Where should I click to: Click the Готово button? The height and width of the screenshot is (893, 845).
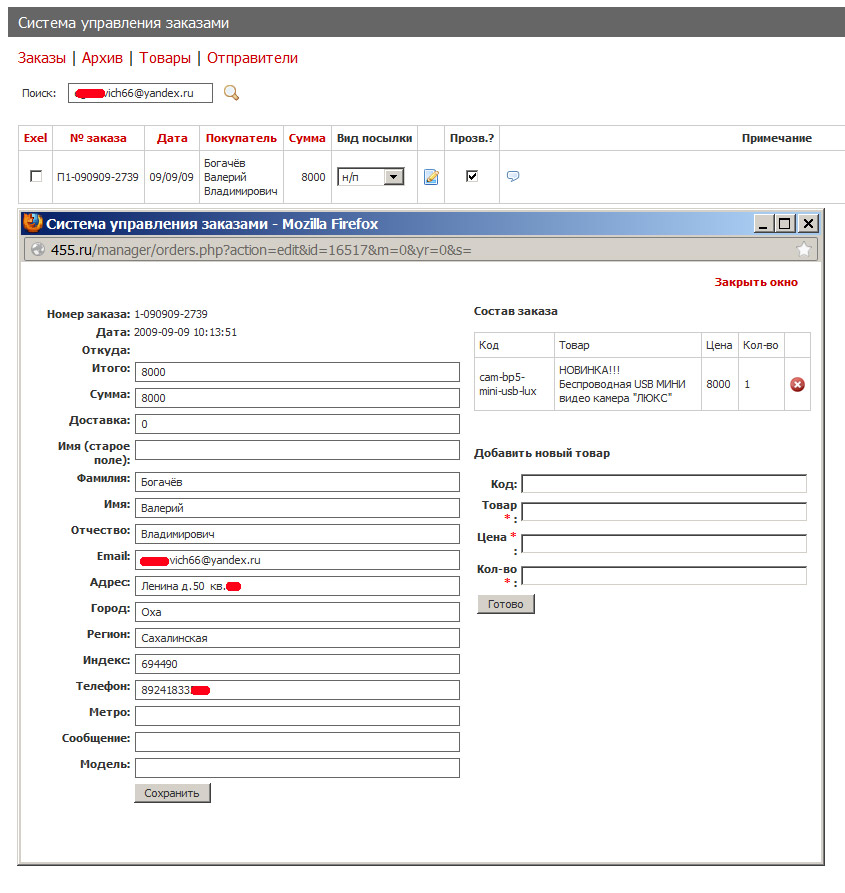(506, 604)
